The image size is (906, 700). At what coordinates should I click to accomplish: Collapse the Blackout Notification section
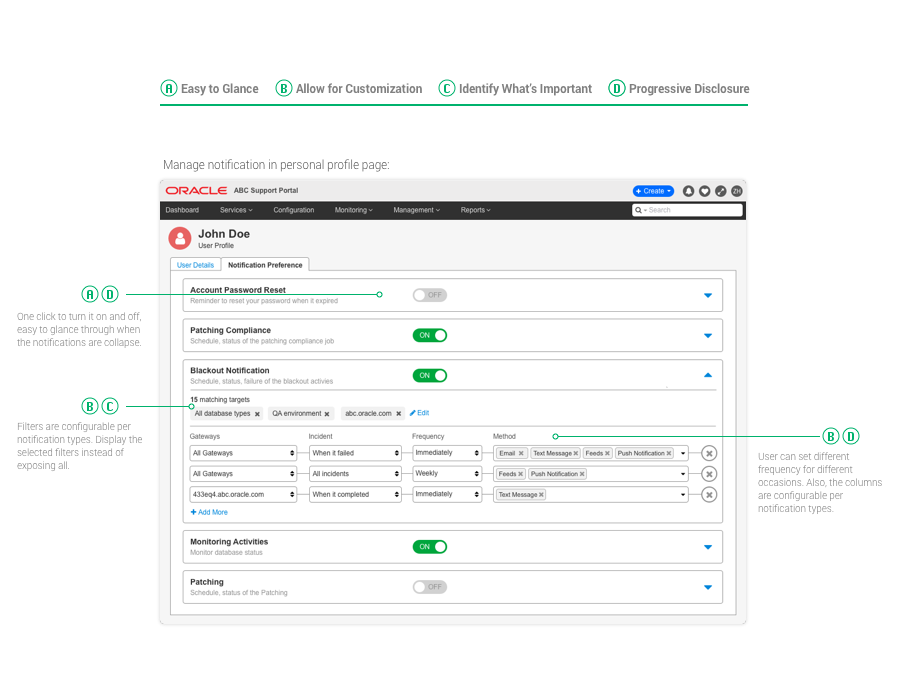(708, 376)
